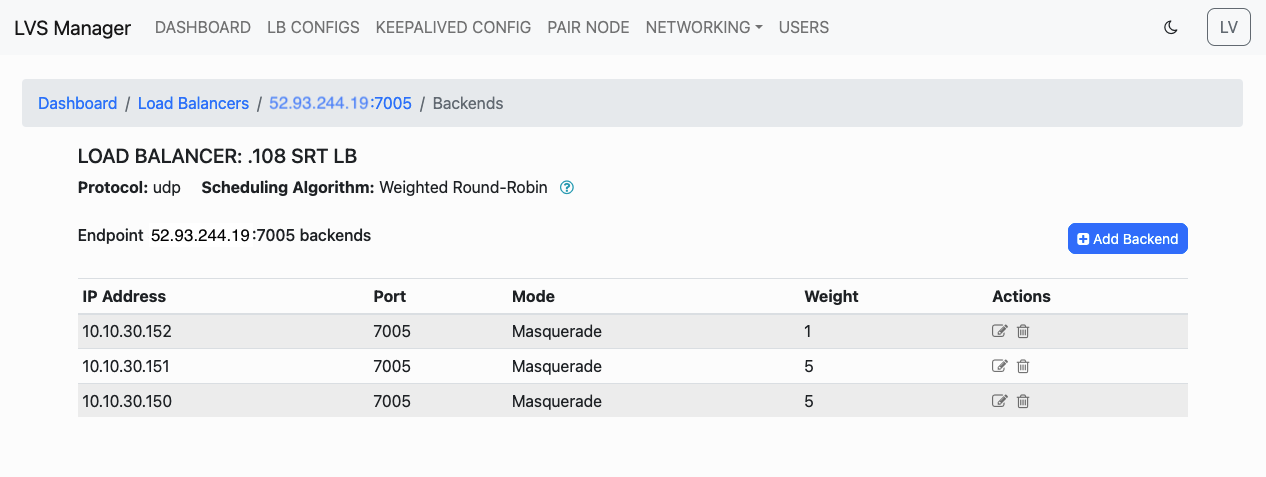Select Masquerade mode in 10.10.30.151 row
The height and width of the screenshot is (477, 1266).
(557, 366)
